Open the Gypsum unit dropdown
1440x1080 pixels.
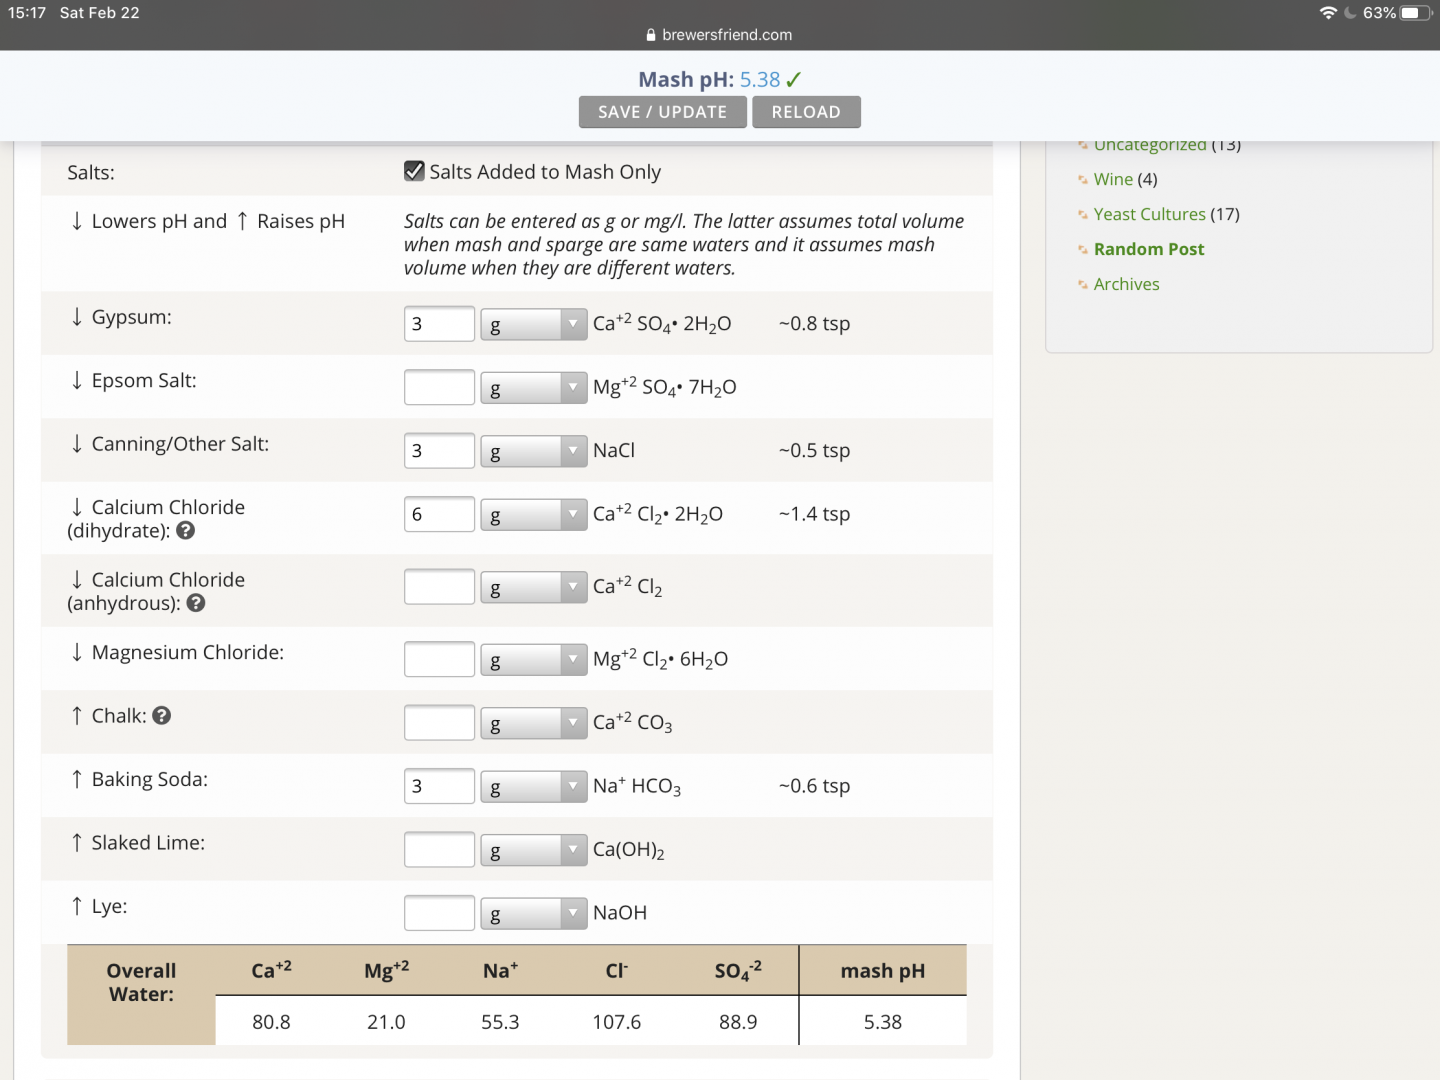[534, 324]
